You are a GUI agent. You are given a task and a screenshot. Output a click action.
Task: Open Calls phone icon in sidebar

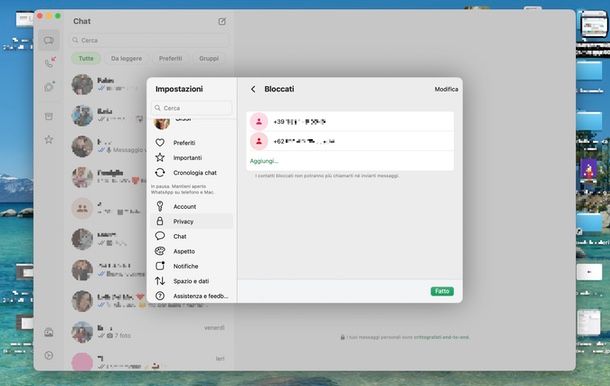49,62
